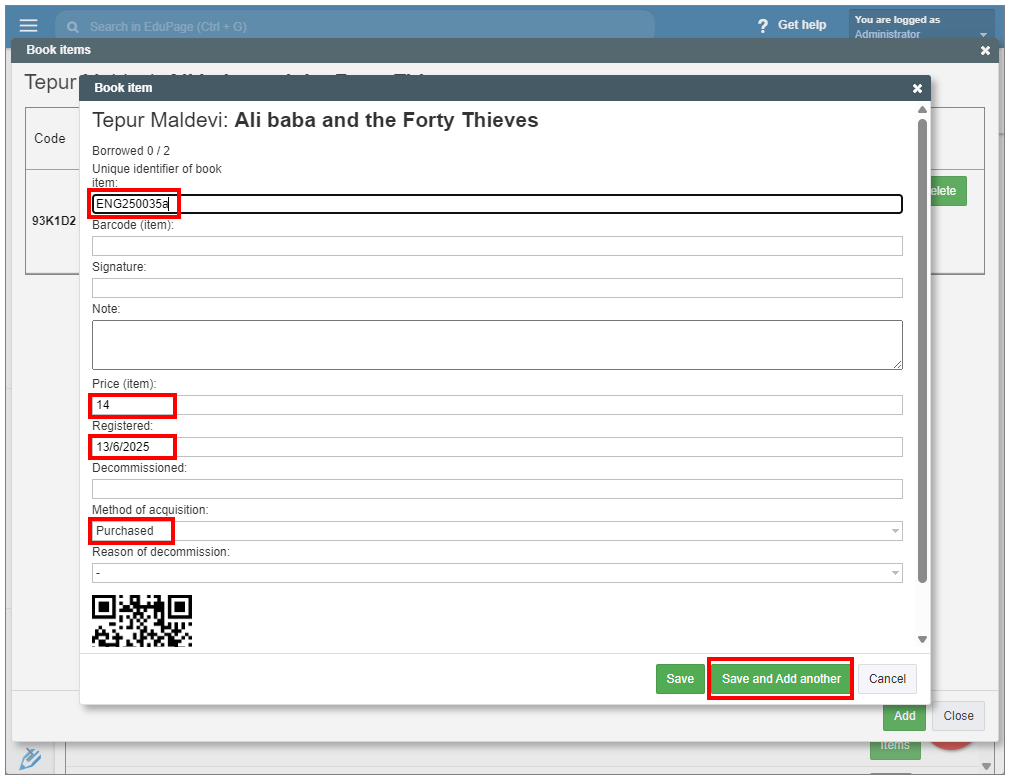Focus the Signature text field
The height and width of the screenshot is (780, 1010).
(x=497, y=288)
